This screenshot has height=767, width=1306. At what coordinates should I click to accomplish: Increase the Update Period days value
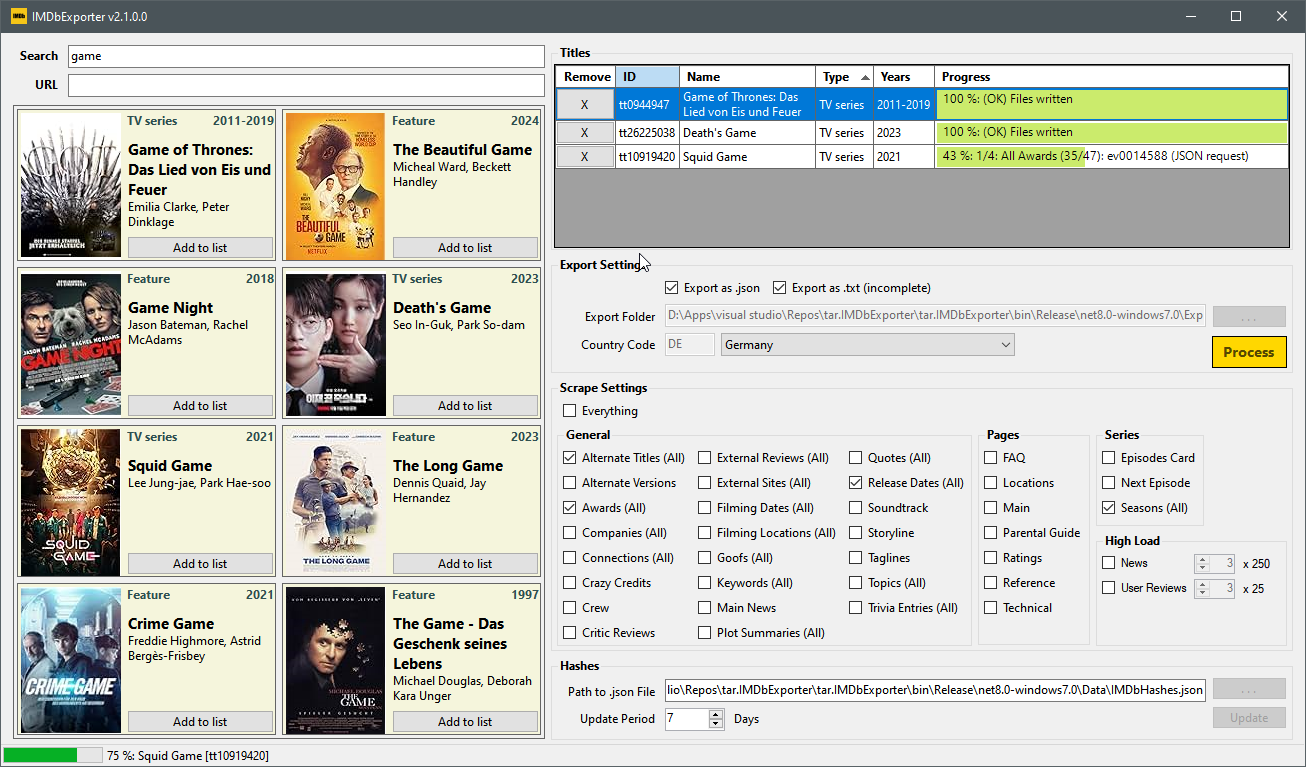(x=716, y=714)
